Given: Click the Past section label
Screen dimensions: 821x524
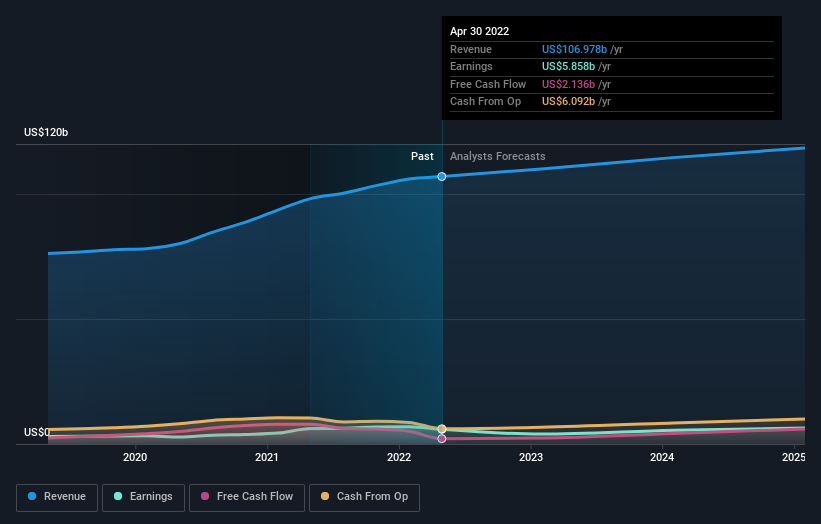Looking at the screenshot, I should point(422,156).
